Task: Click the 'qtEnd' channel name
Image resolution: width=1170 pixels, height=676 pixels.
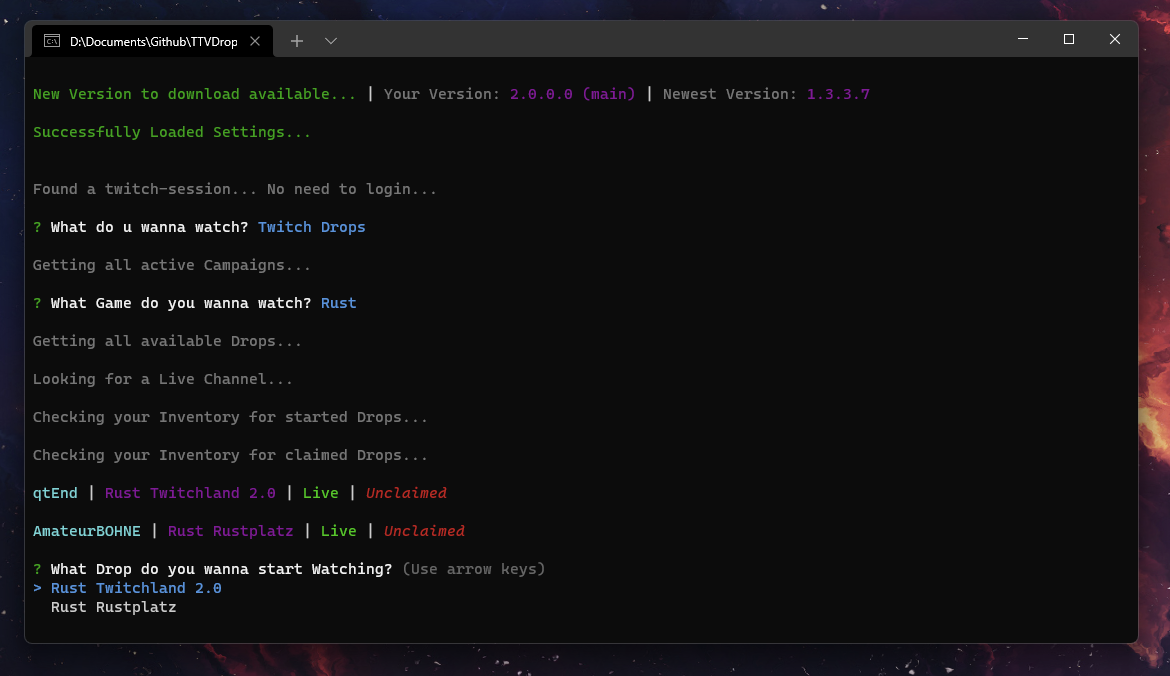Action: pyautogui.click(x=55, y=493)
